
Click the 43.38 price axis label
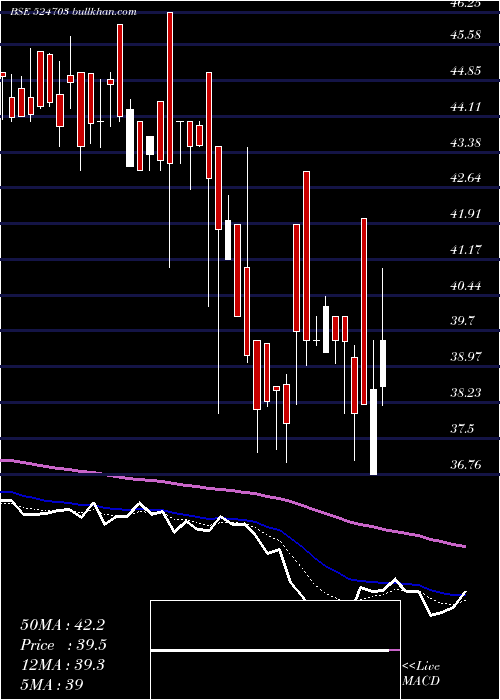(x=466, y=142)
